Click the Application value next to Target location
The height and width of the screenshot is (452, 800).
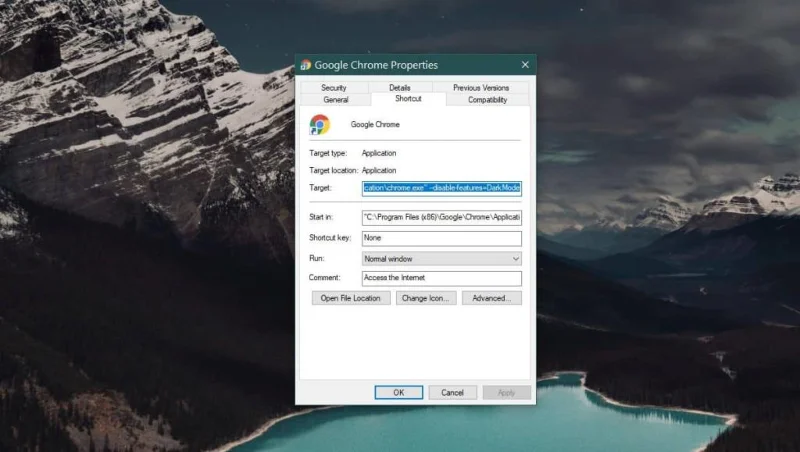coord(379,170)
